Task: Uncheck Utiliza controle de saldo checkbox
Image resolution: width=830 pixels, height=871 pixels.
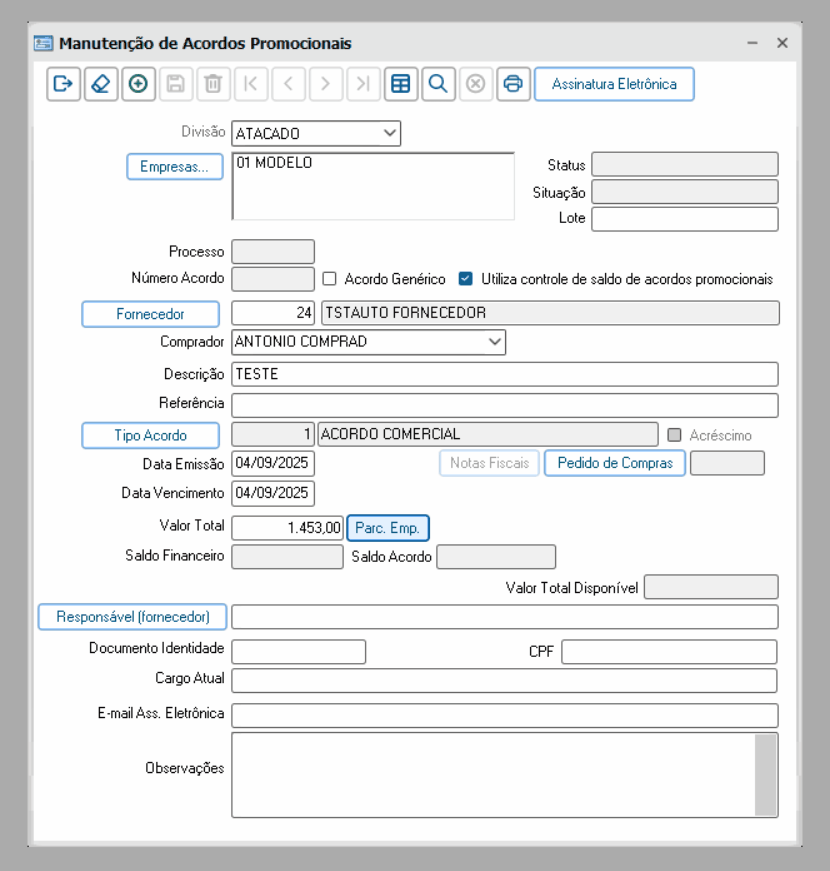Action: (x=466, y=279)
